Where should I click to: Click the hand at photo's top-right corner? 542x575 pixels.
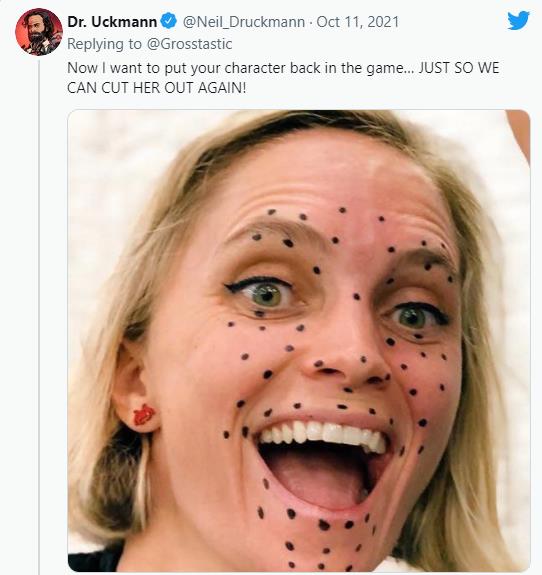tap(519, 134)
